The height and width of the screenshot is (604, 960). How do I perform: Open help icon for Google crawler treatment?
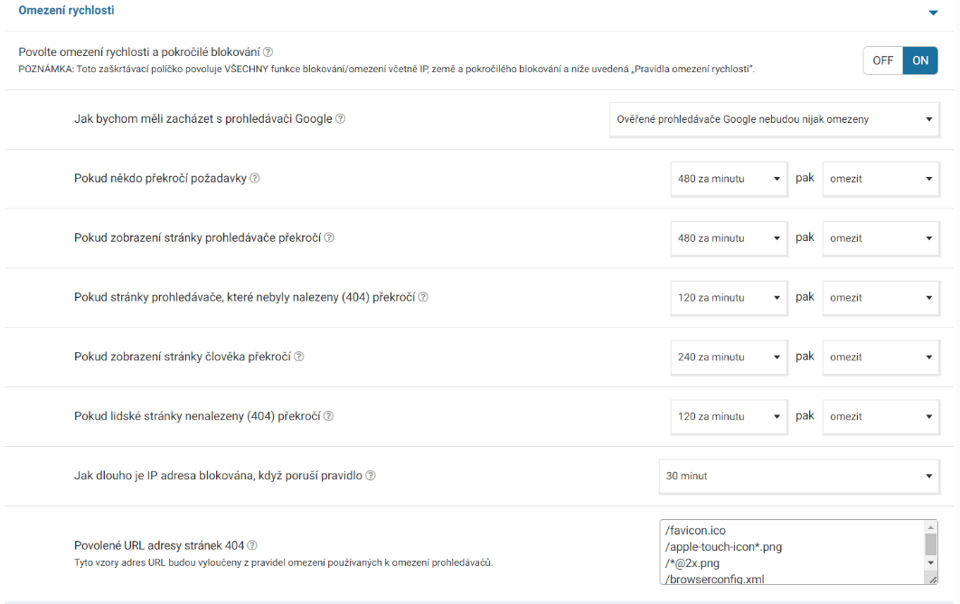(340, 119)
